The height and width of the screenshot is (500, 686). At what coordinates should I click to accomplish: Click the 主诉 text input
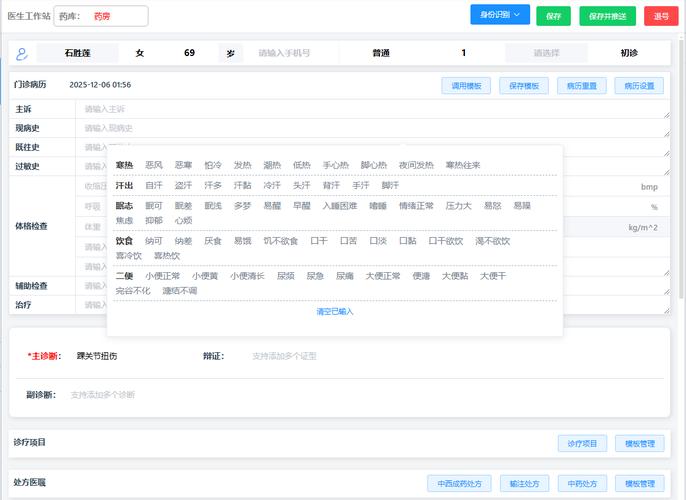tap(372, 109)
